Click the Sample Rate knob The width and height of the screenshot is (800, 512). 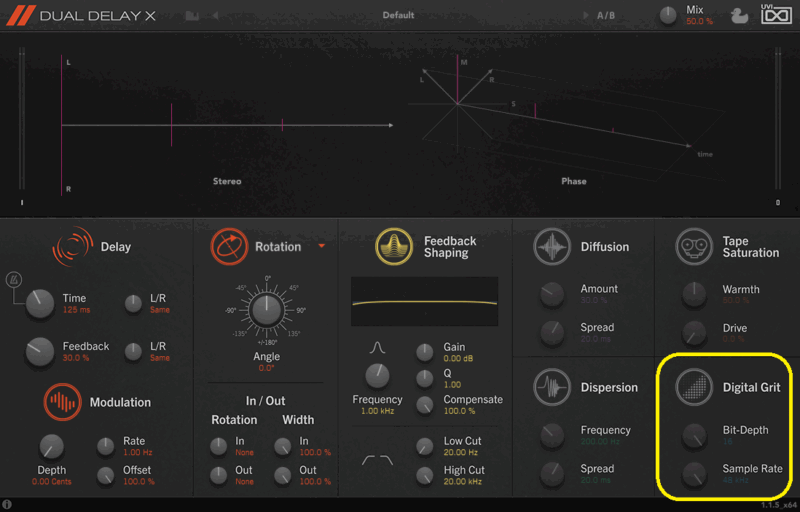[694, 474]
